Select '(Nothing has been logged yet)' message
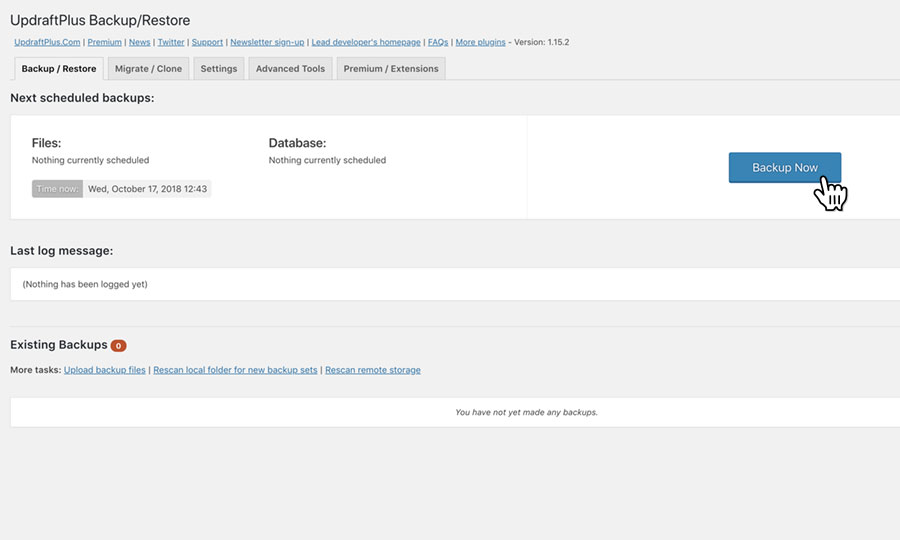Screen dimensions: 900x540 point(85,284)
